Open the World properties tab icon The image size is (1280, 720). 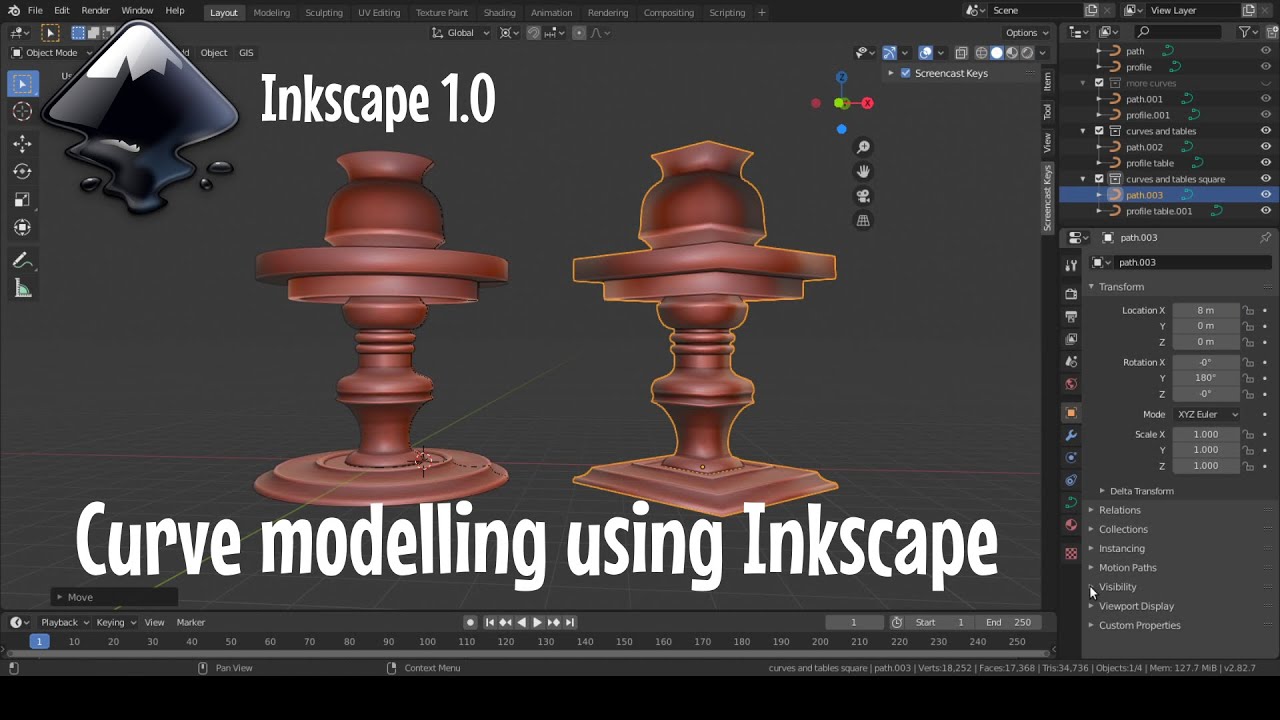click(1071, 384)
